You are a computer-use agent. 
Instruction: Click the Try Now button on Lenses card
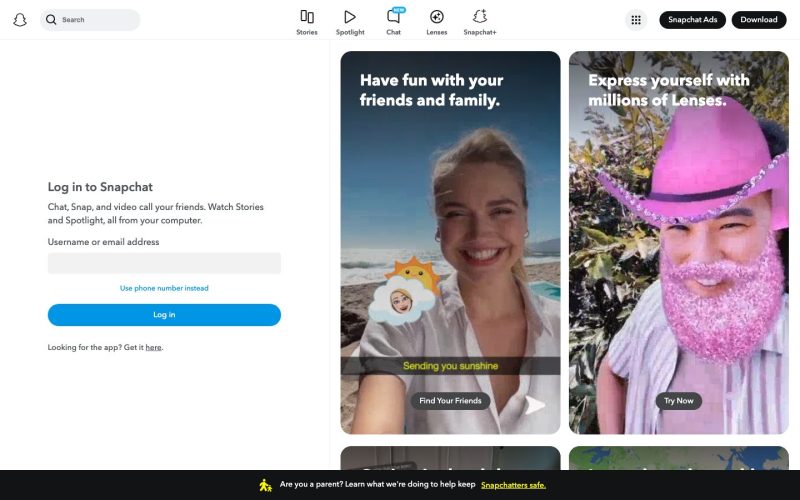(x=679, y=401)
